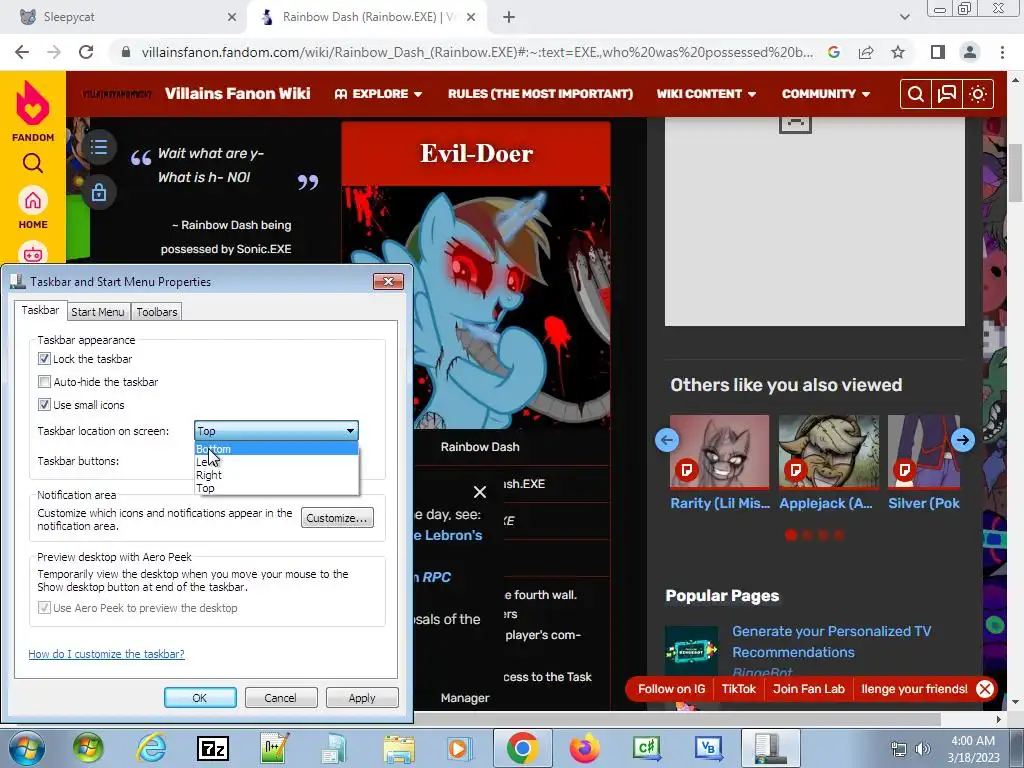Viewport: 1024px width, 768px height.
Task: Expand the Community menu
Action: pyautogui.click(x=825, y=94)
